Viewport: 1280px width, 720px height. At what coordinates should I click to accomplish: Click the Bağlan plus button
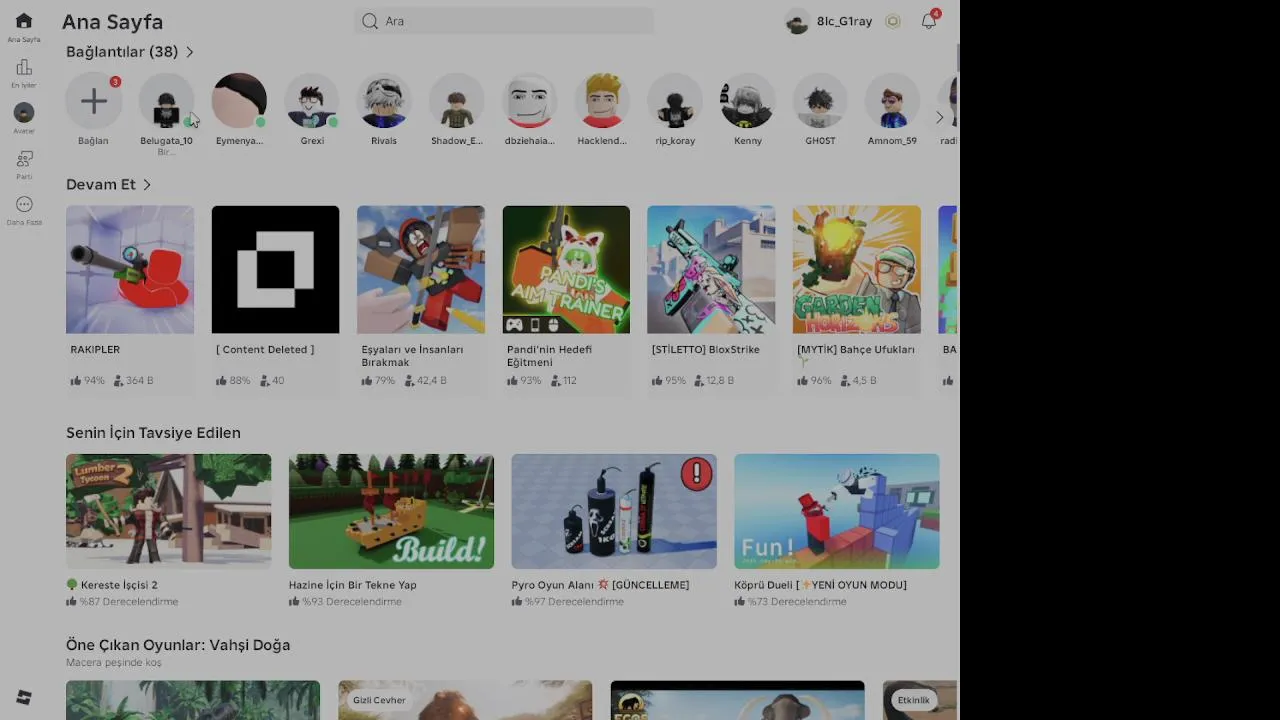[94, 100]
